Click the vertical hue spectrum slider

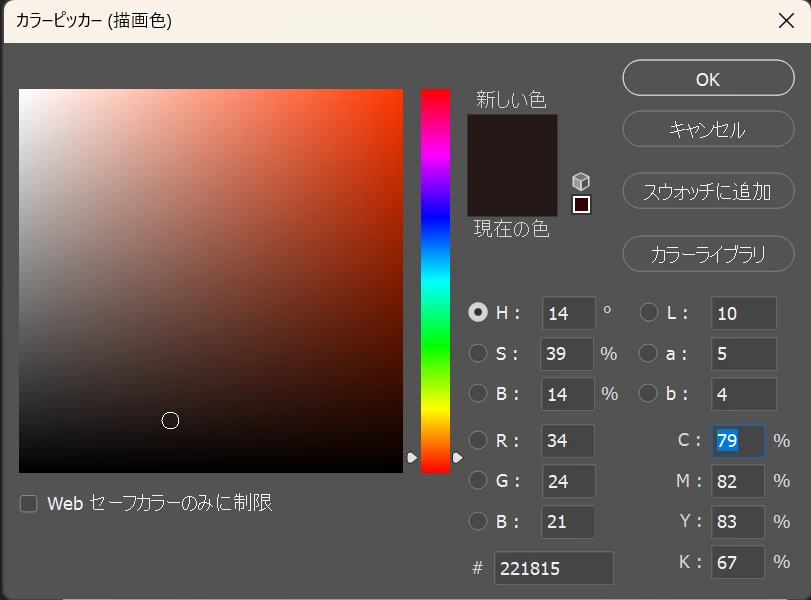[x=435, y=281]
